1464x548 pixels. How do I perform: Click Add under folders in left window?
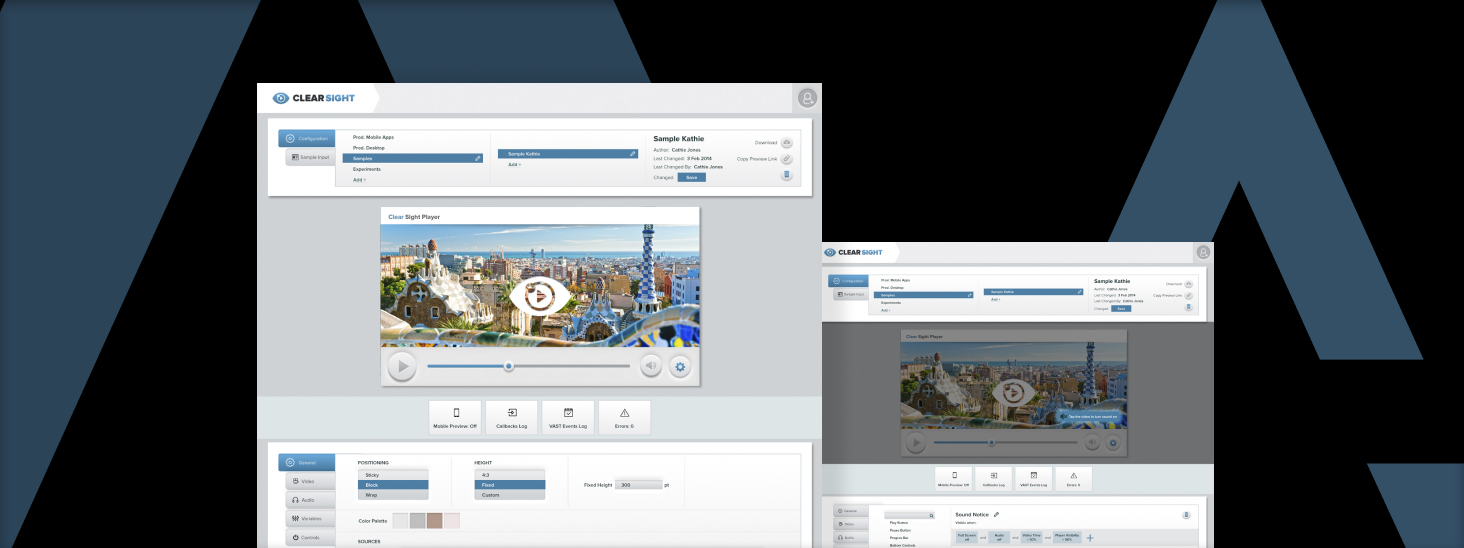pyautogui.click(x=359, y=180)
